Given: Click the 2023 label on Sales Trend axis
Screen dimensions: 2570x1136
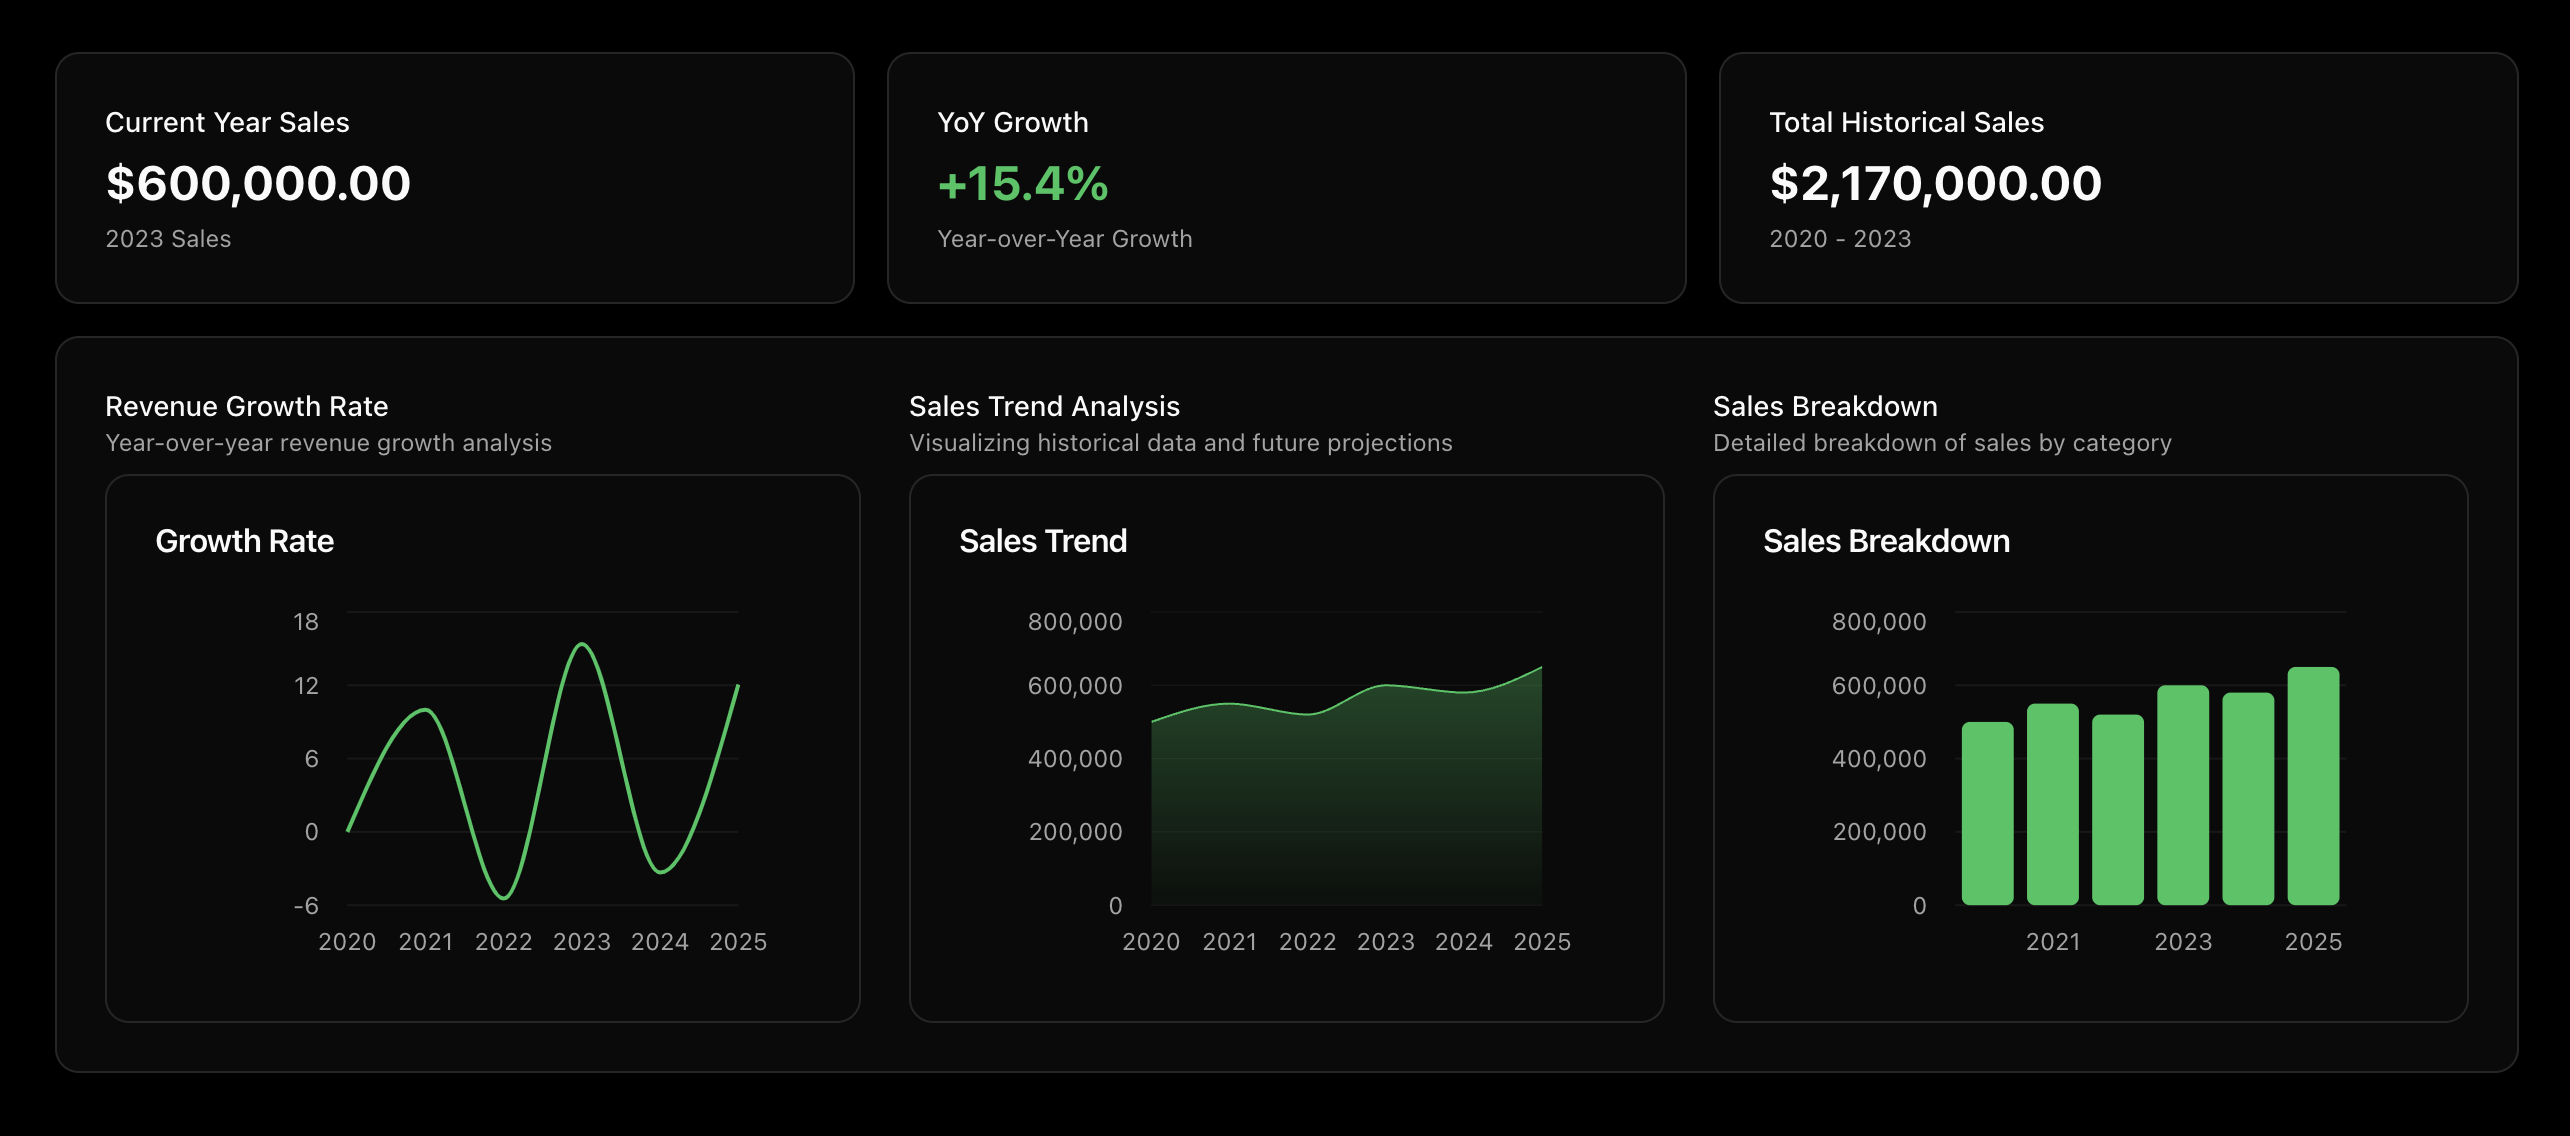Looking at the screenshot, I should (x=1385, y=942).
